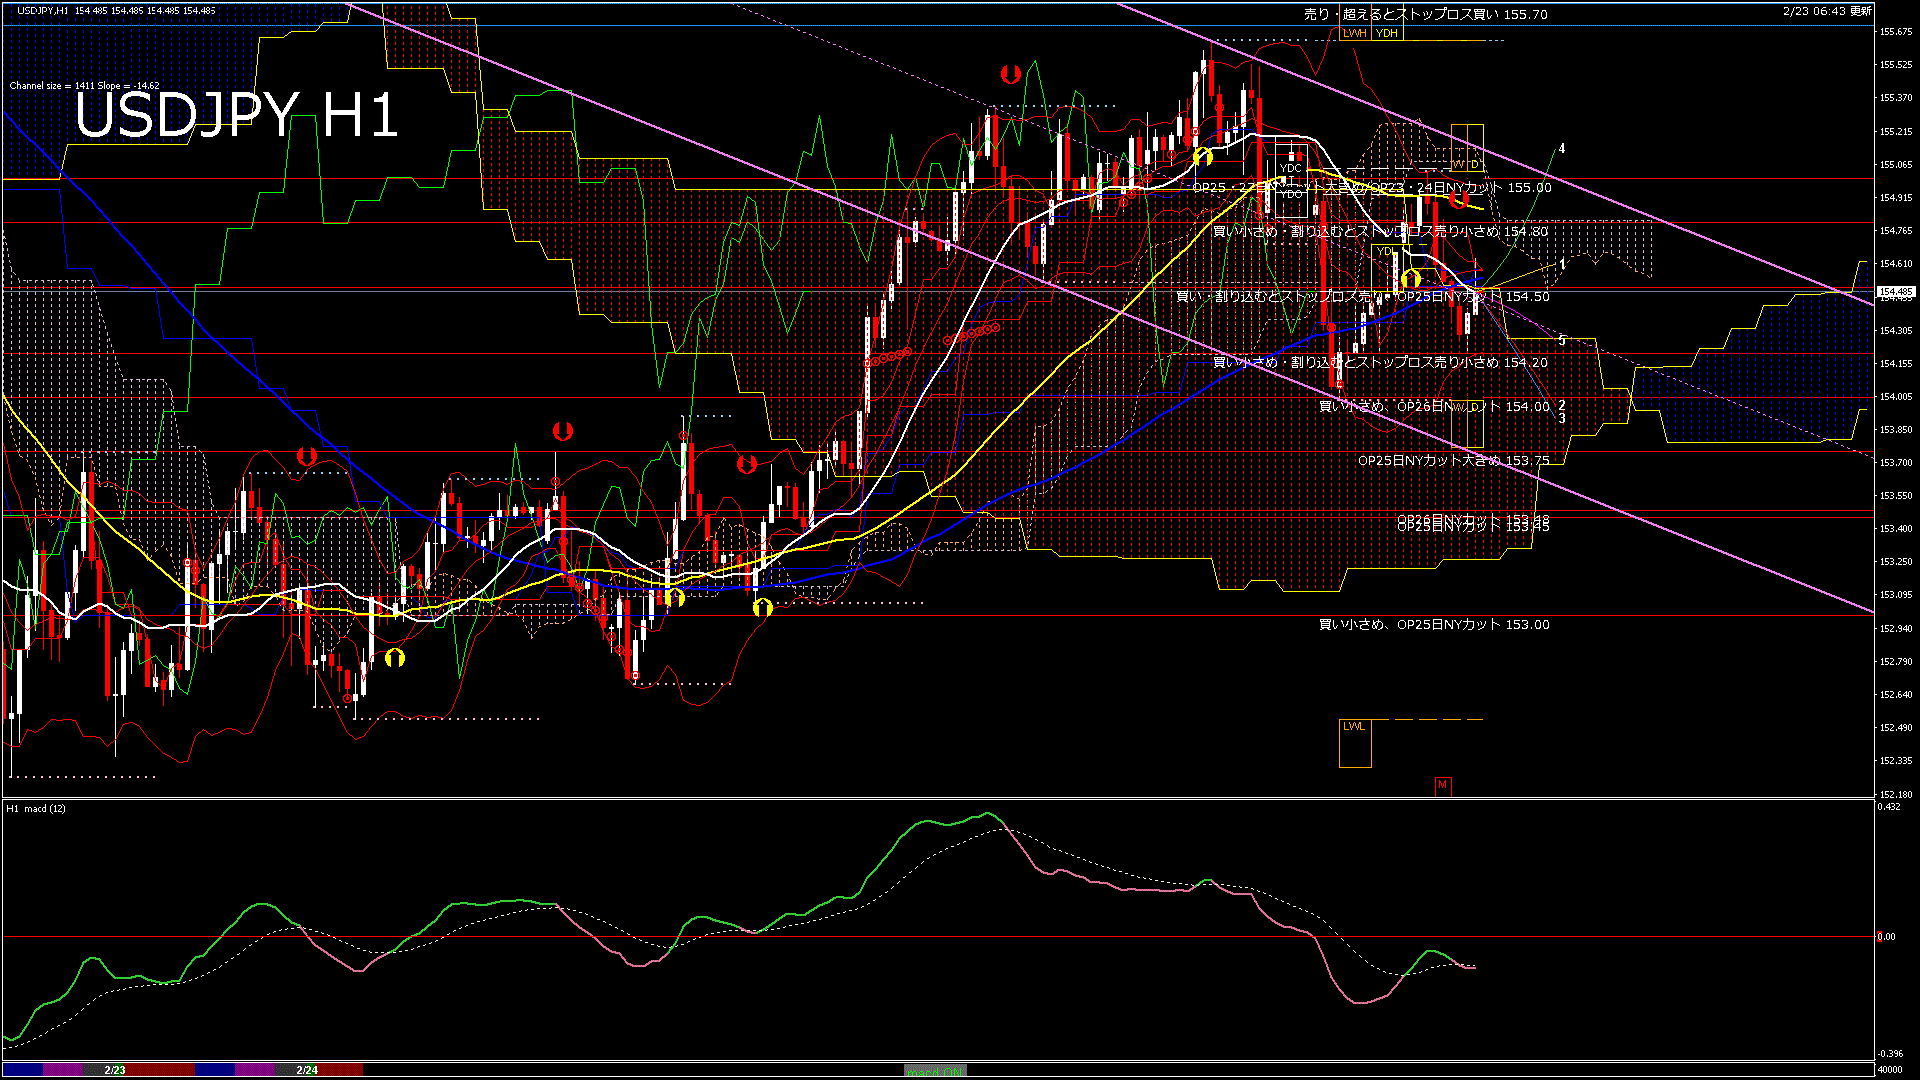Click the yellow U marker below the 152.6 lows
Viewport: 1920px width, 1080px height.
(x=396, y=660)
